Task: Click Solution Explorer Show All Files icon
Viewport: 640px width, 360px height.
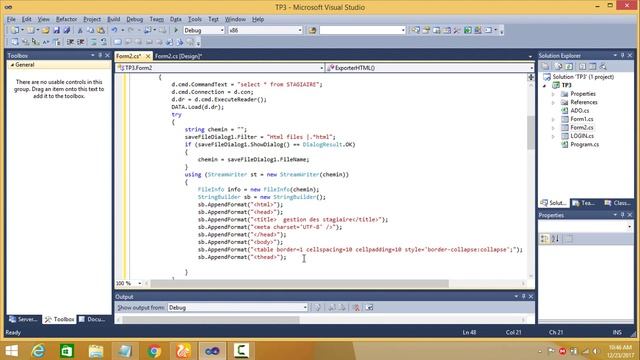Action: (x=558, y=67)
